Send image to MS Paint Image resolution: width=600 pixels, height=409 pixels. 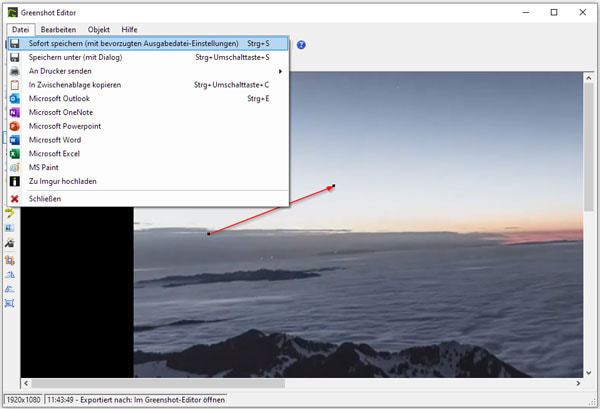(148, 168)
